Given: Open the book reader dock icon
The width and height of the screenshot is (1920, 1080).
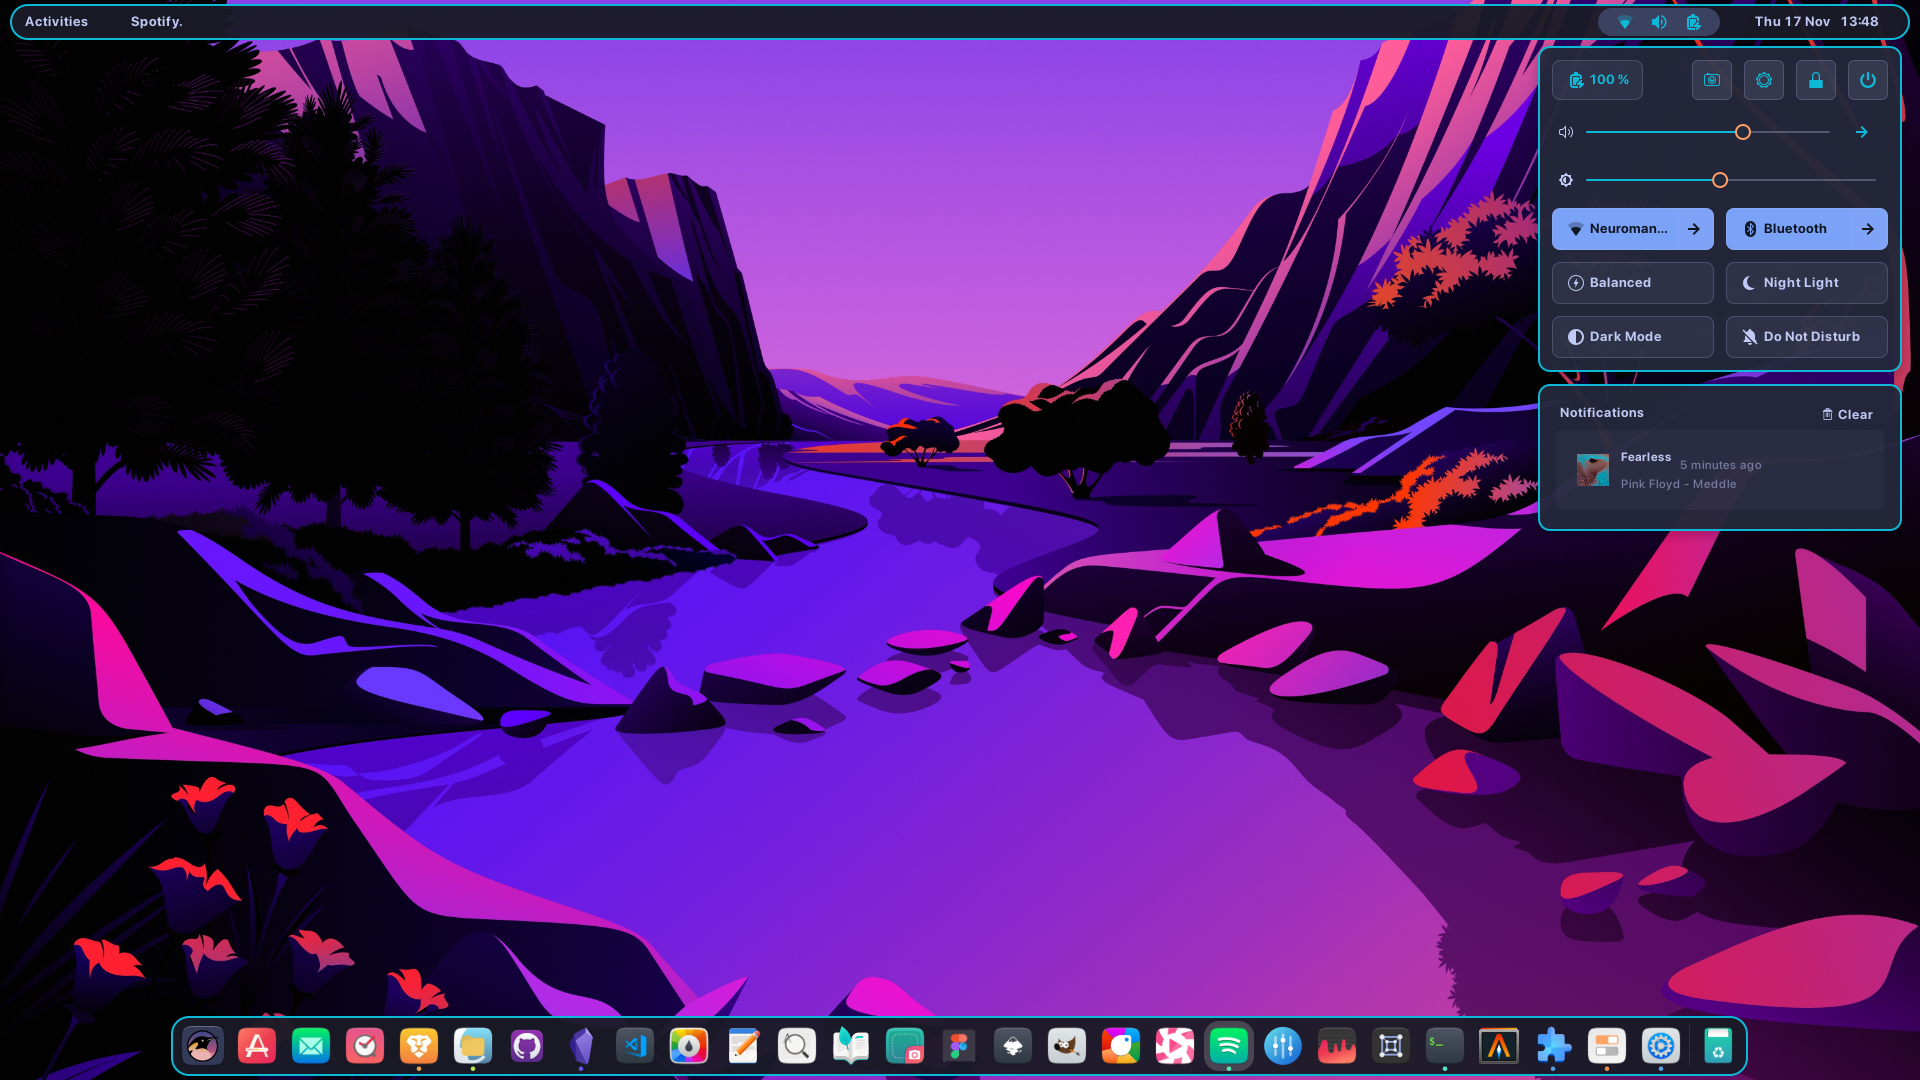Looking at the screenshot, I should [x=851, y=1046].
